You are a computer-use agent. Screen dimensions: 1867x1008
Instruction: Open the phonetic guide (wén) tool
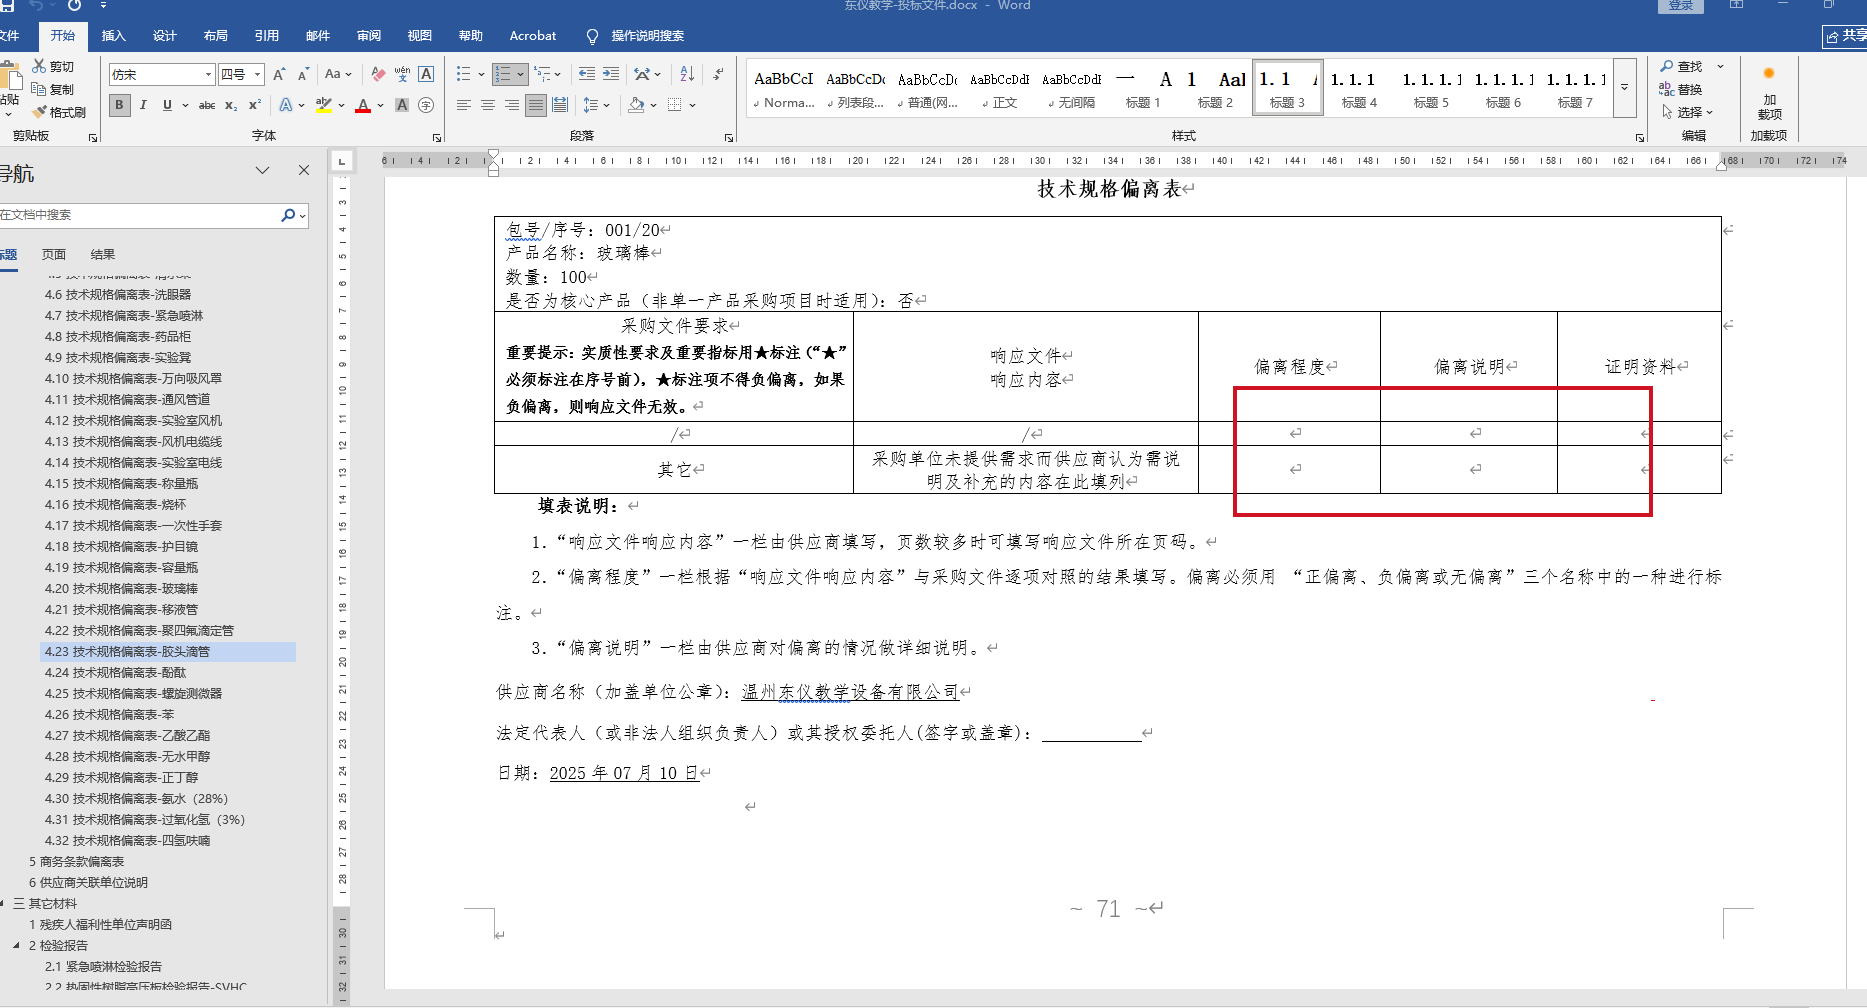coord(402,74)
